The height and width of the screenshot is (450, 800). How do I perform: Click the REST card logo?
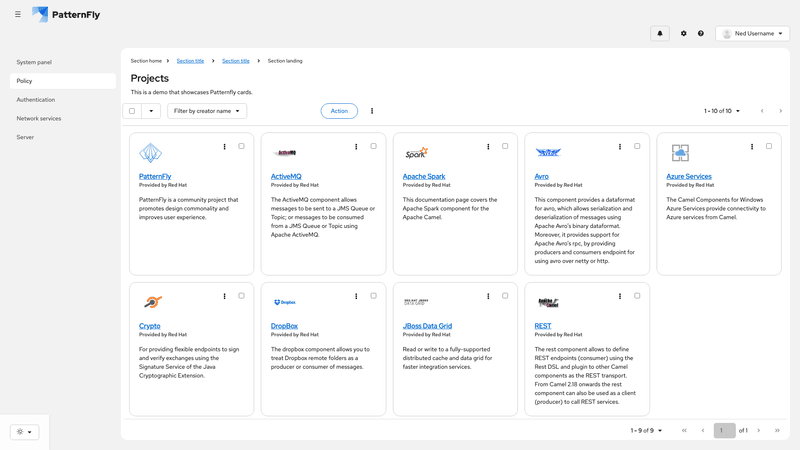(x=548, y=303)
